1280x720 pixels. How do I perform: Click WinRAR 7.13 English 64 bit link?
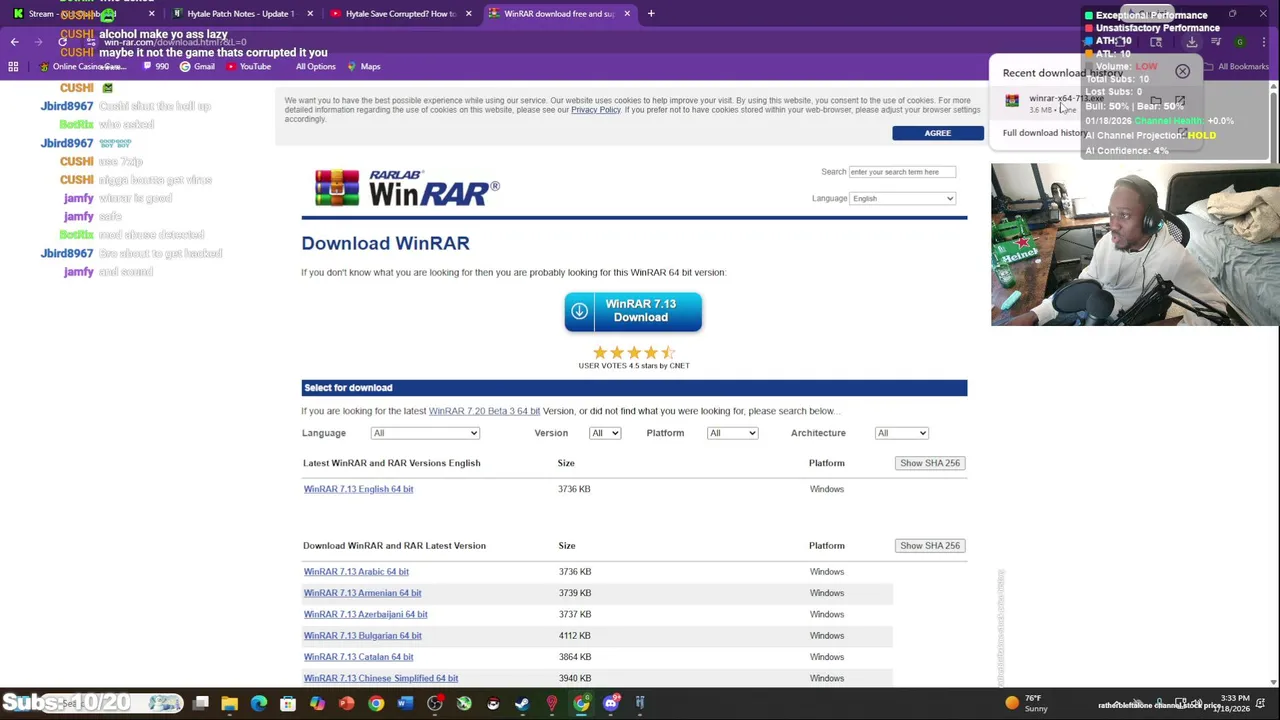pos(358,489)
